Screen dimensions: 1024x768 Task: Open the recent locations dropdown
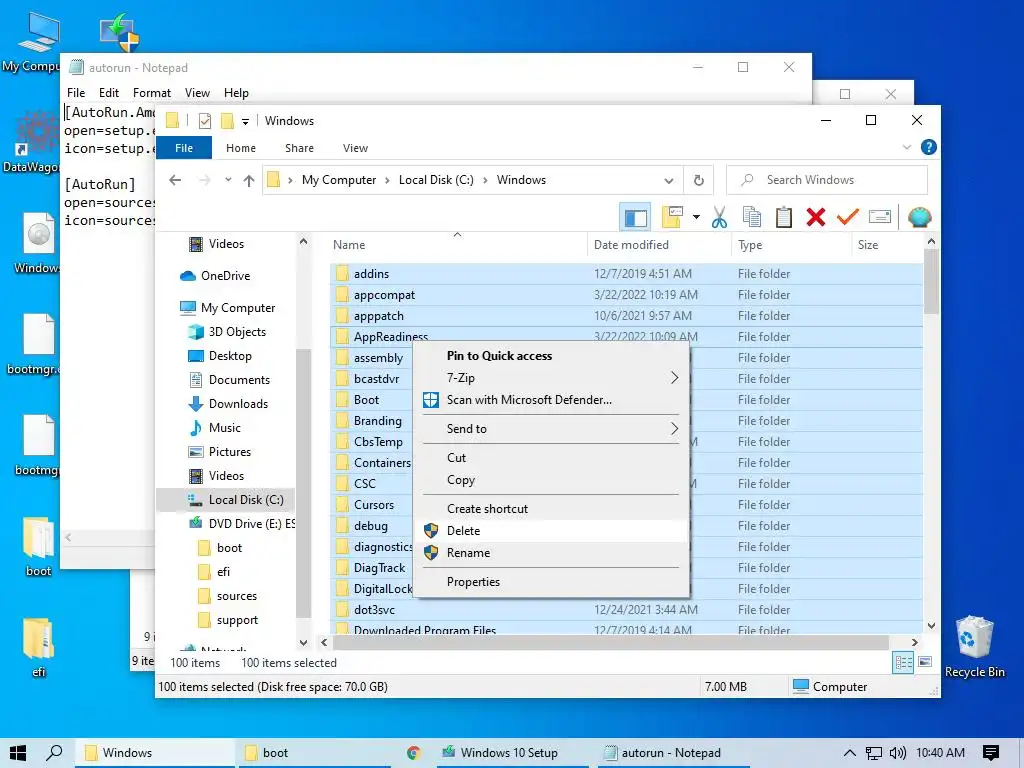[228, 180]
